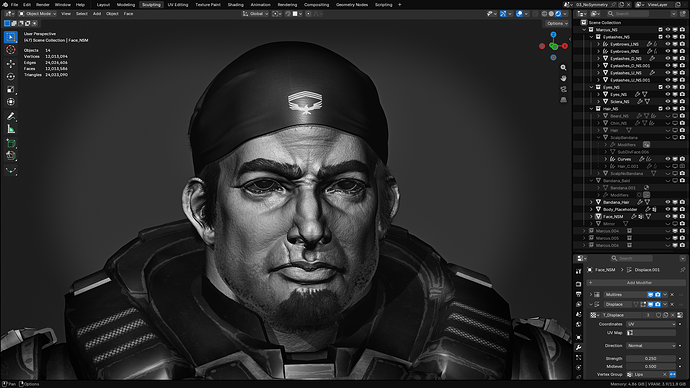The image size is (690, 388).
Task: Select the Rotate tool
Action: coord(11,77)
